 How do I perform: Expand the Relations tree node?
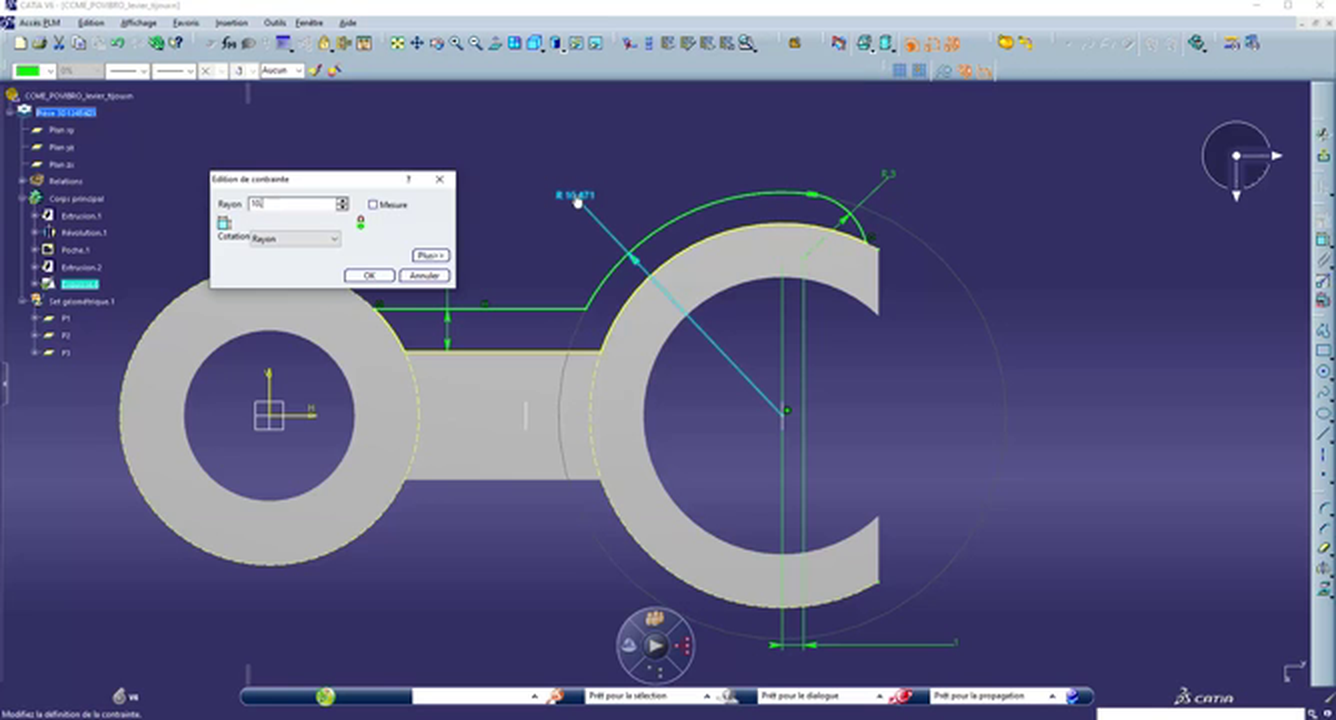[x=22, y=181]
